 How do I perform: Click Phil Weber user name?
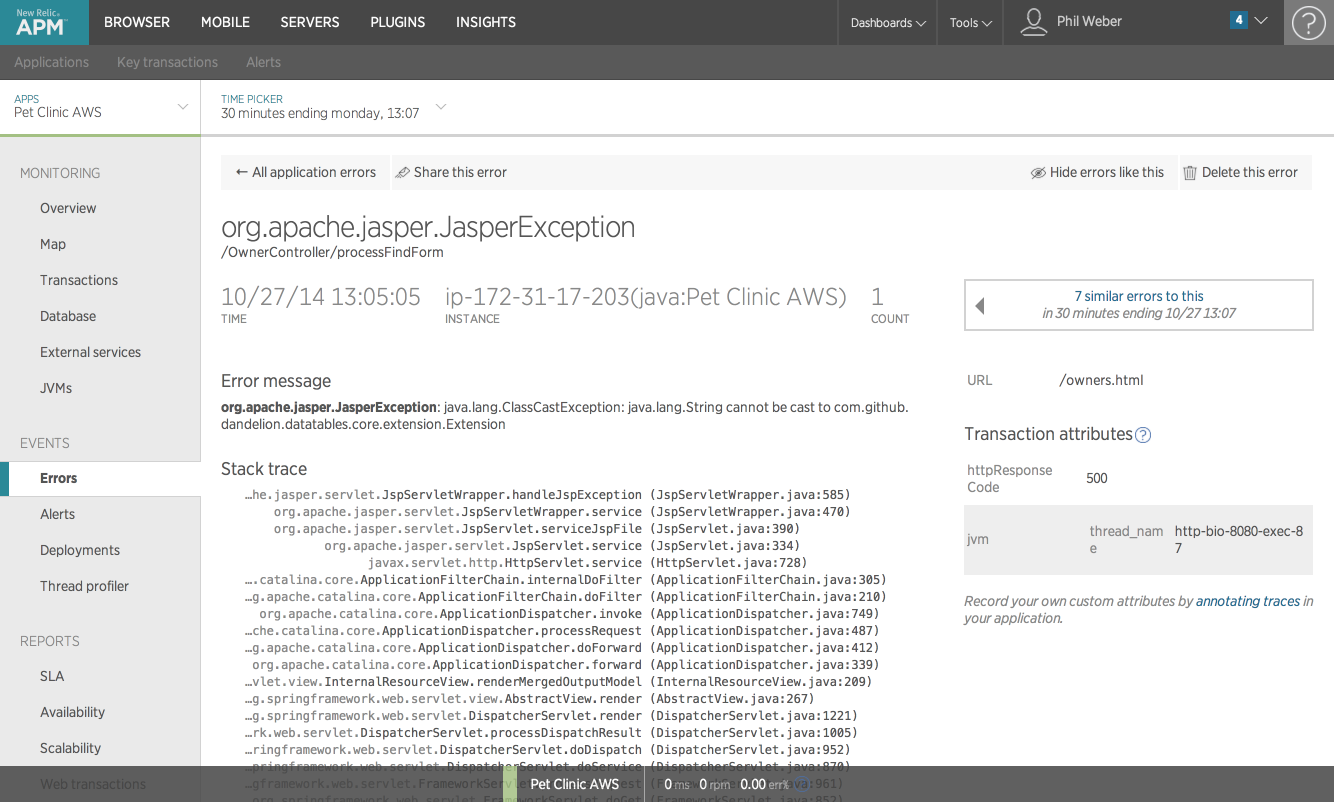(1089, 21)
